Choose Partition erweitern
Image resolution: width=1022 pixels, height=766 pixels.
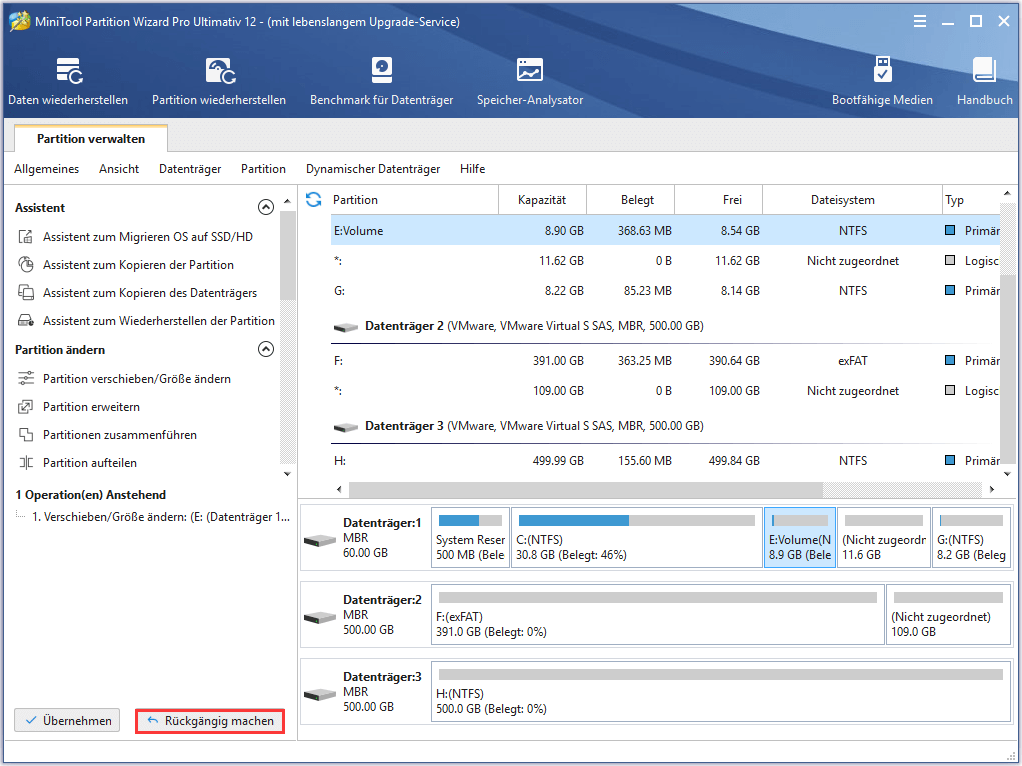point(91,407)
